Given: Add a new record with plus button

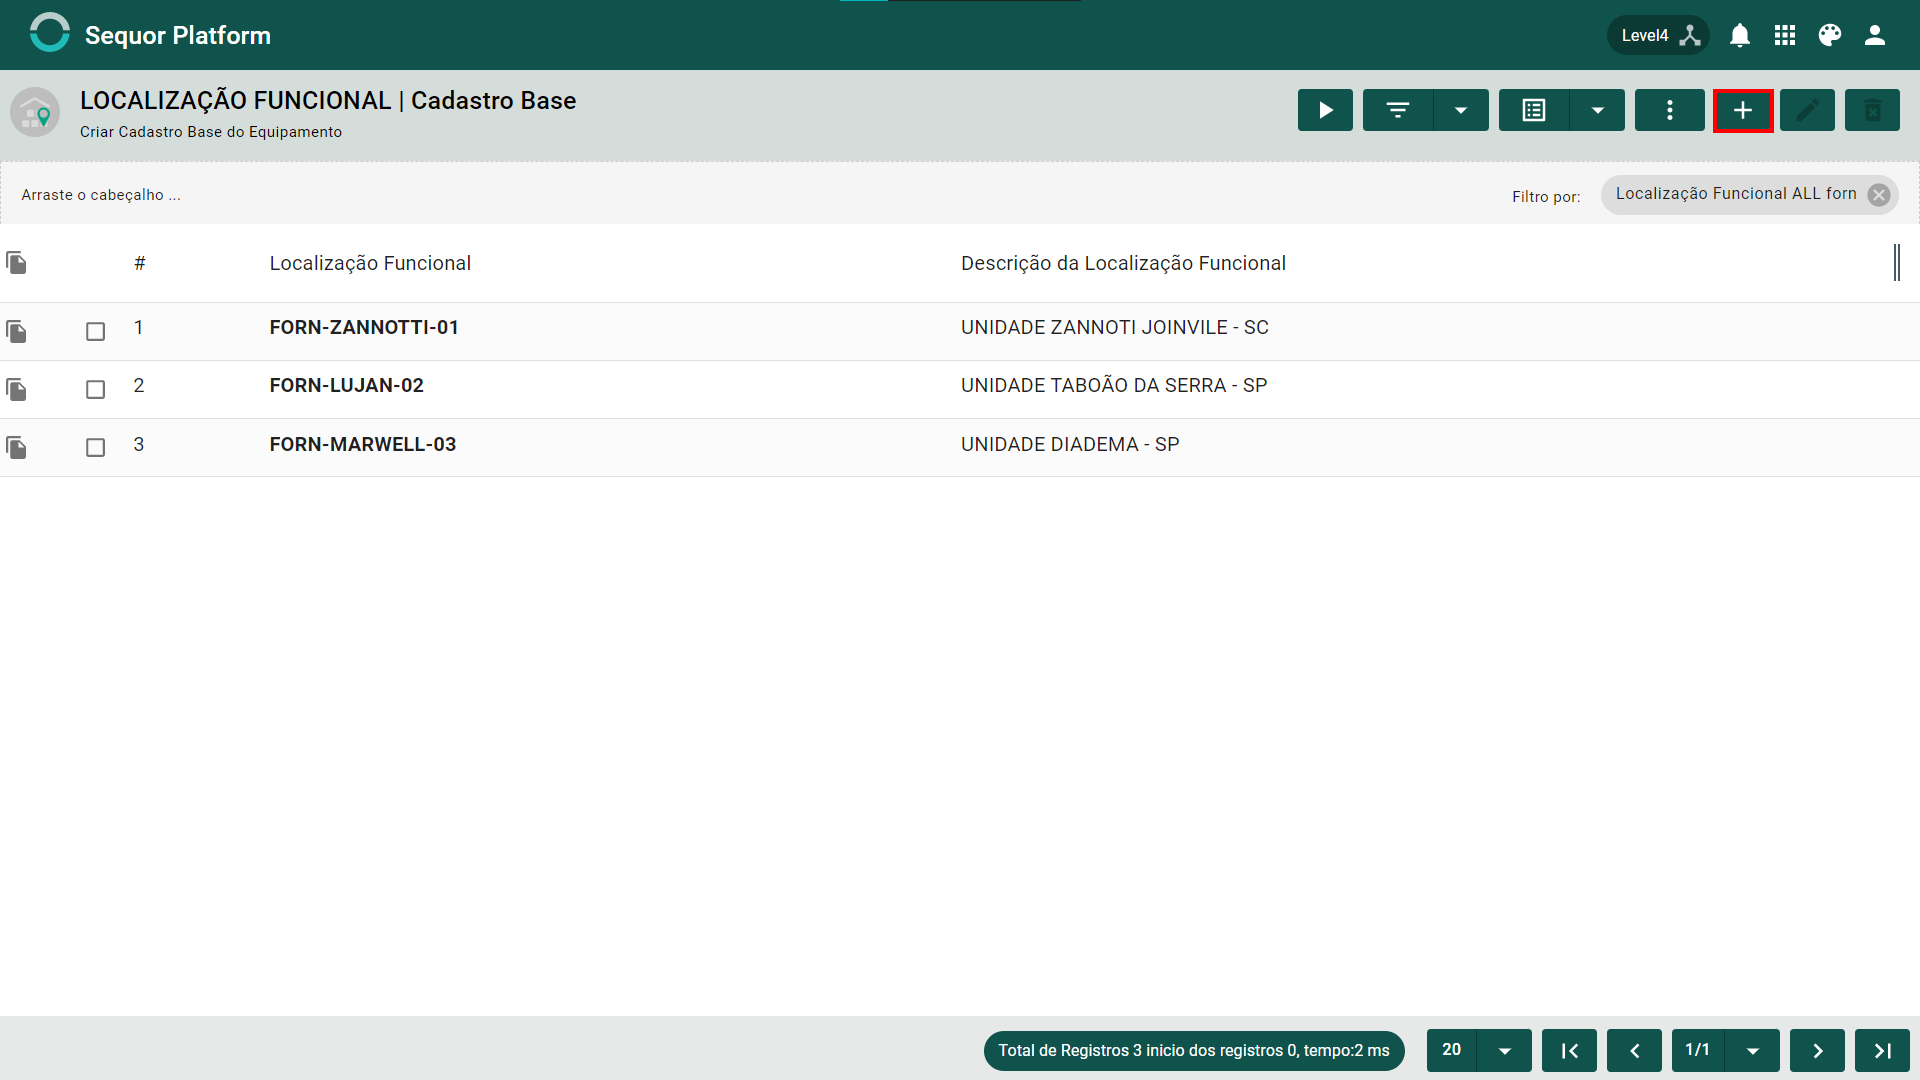Looking at the screenshot, I should click(1743, 110).
